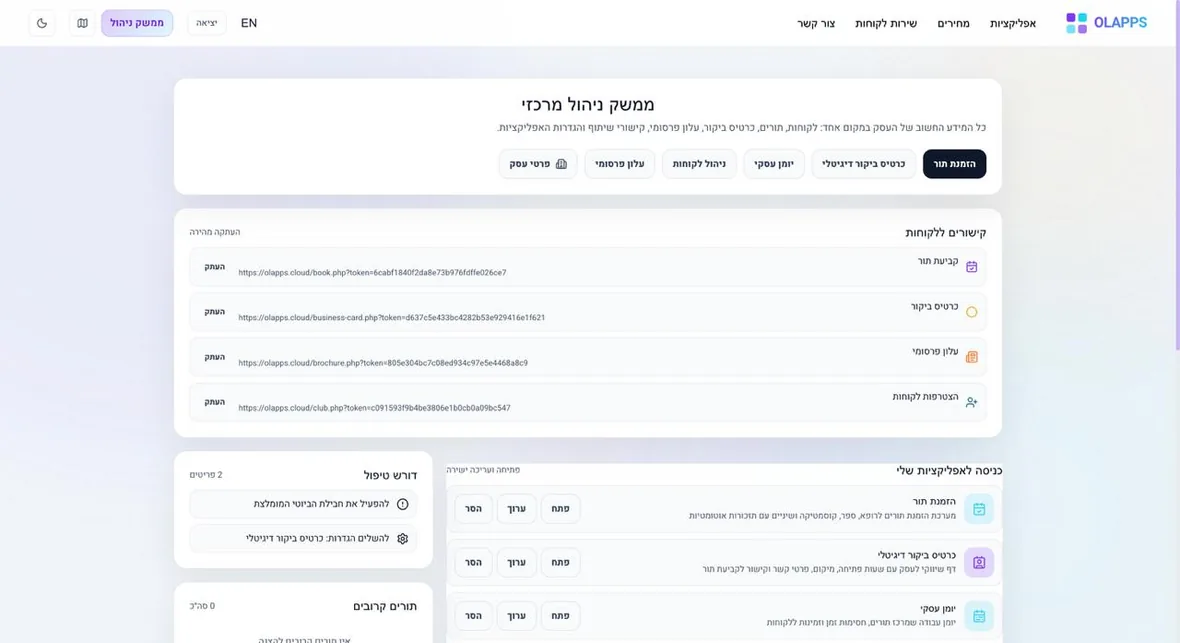Screen dimensions: 1180x643
Task: Remove the יומן עסקי app with הסר
Action: [x=473, y=616]
